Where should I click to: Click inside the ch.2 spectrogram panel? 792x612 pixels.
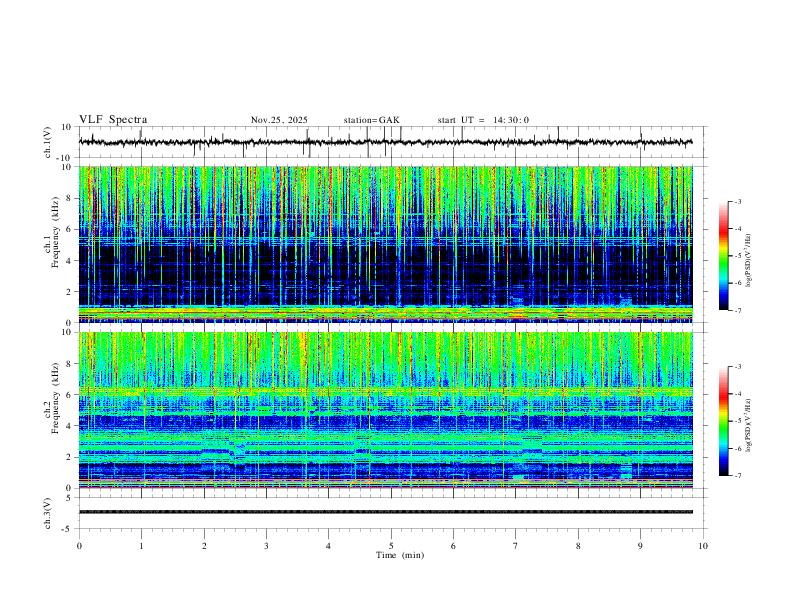[x=386, y=410]
